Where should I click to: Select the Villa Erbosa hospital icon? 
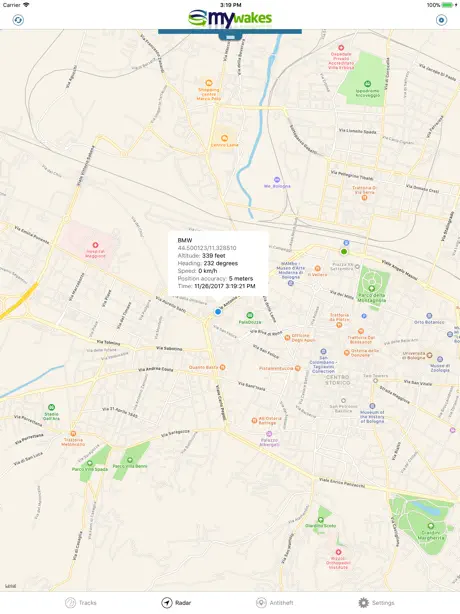point(341,48)
